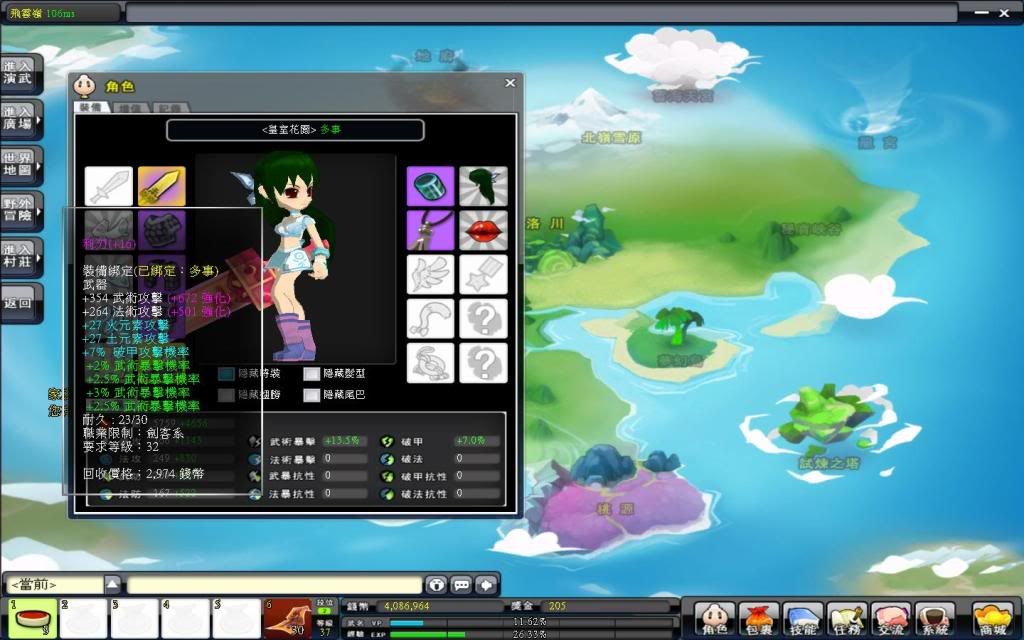Click the green hair equipment slot

click(x=483, y=186)
